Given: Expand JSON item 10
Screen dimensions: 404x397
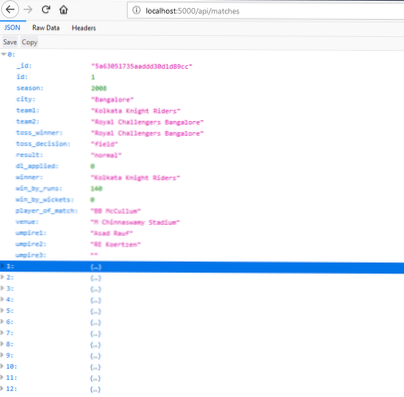Looking at the screenshot, I should 2,366.
